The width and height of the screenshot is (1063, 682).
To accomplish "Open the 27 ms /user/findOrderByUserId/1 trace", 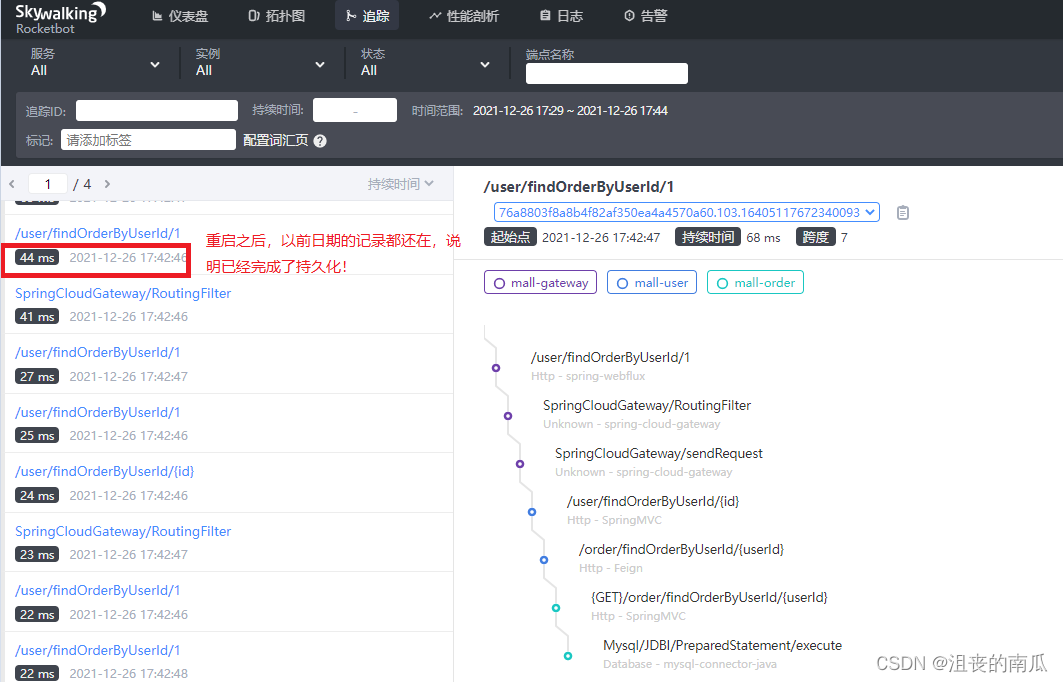I will (228, 363).
